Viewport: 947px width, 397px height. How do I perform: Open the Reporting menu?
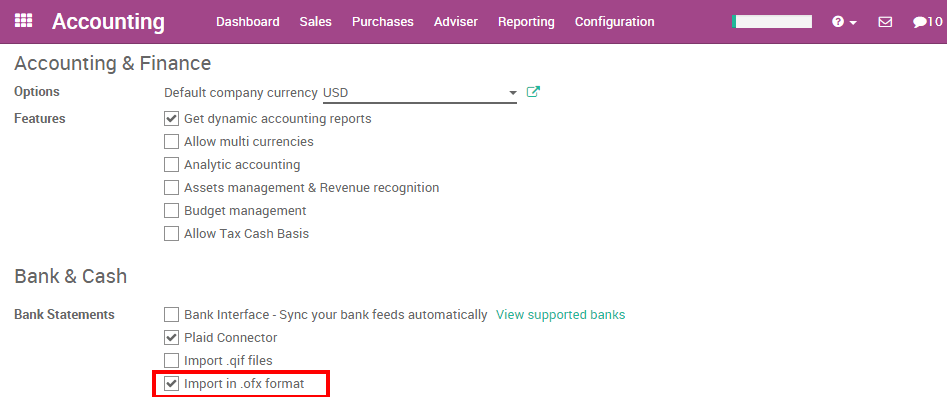pyautogui.click(x=526, y=22)
